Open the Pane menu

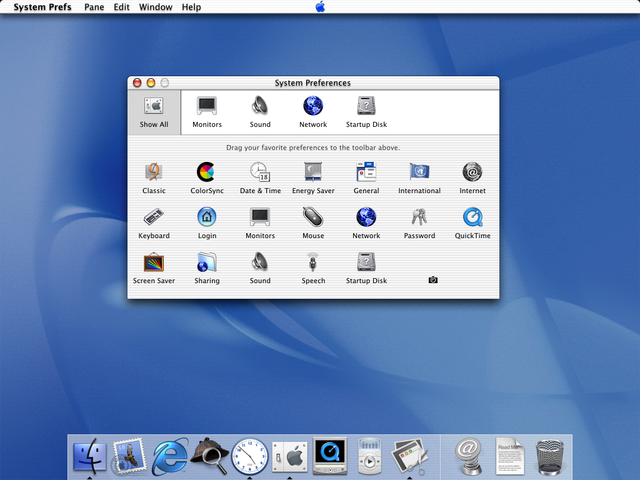point(94,7)
